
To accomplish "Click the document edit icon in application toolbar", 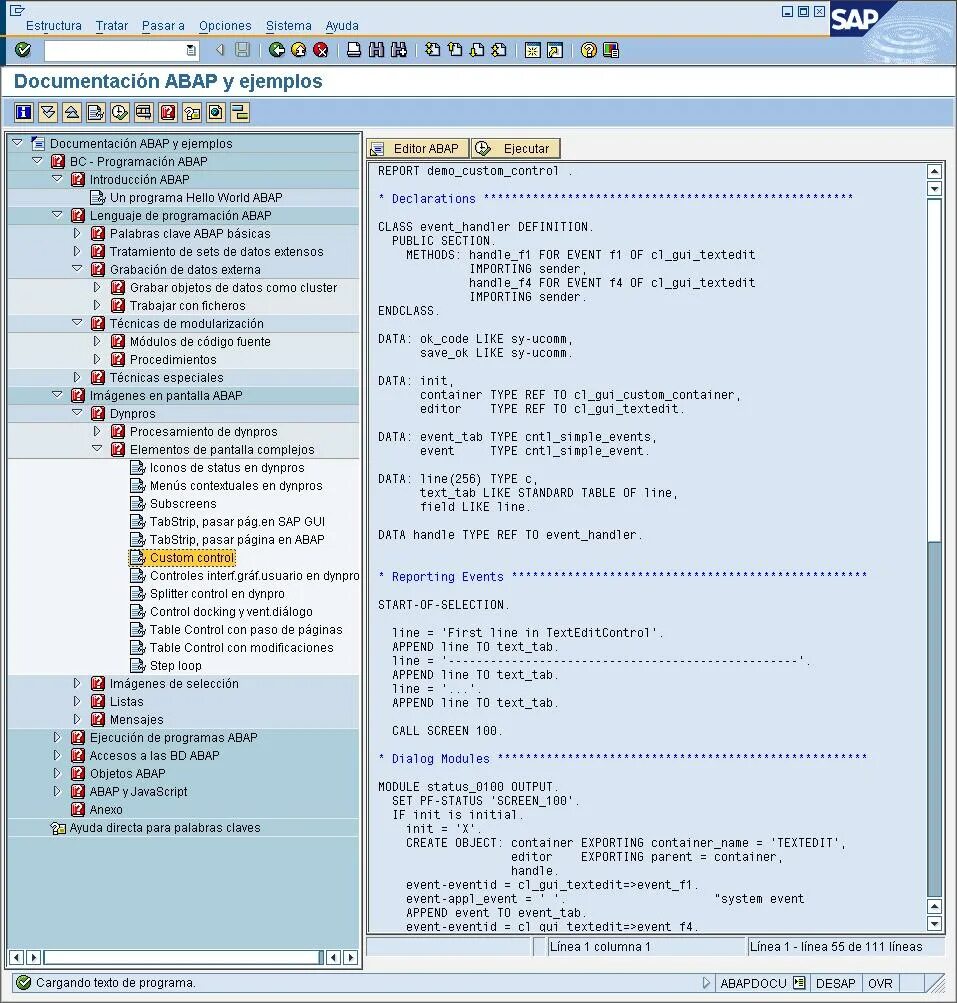I will click(96, 113).
